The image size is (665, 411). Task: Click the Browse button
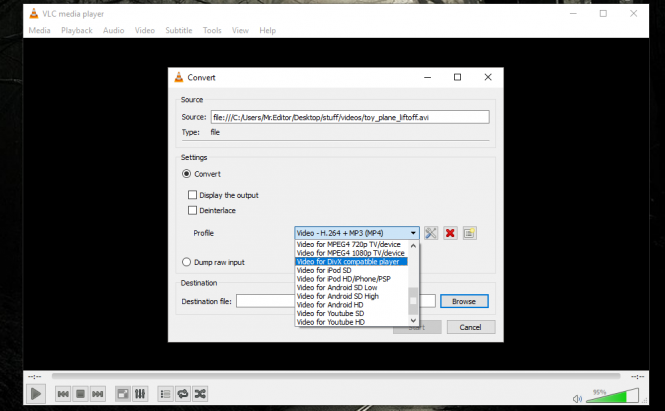click(463, 301)
